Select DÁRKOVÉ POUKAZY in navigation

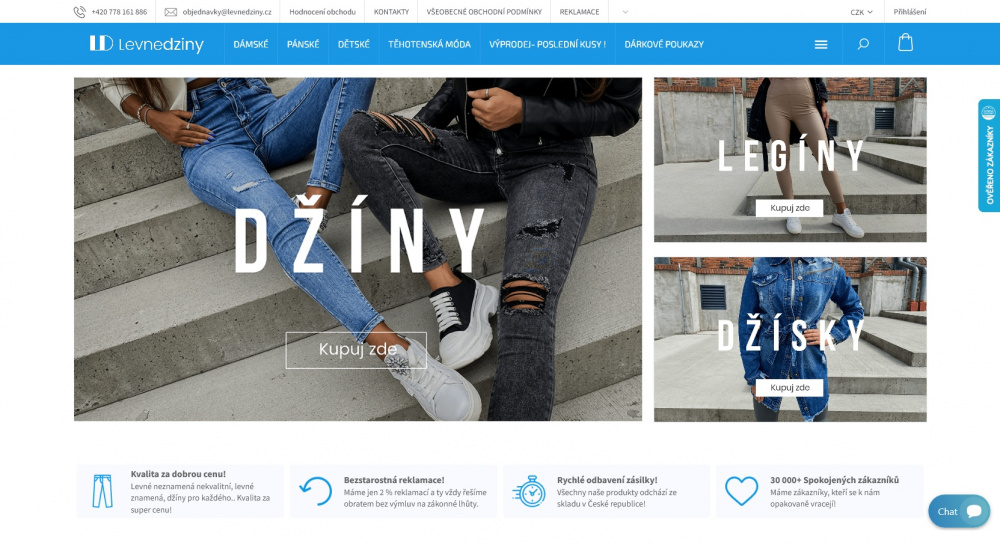[x=664, y=45]
